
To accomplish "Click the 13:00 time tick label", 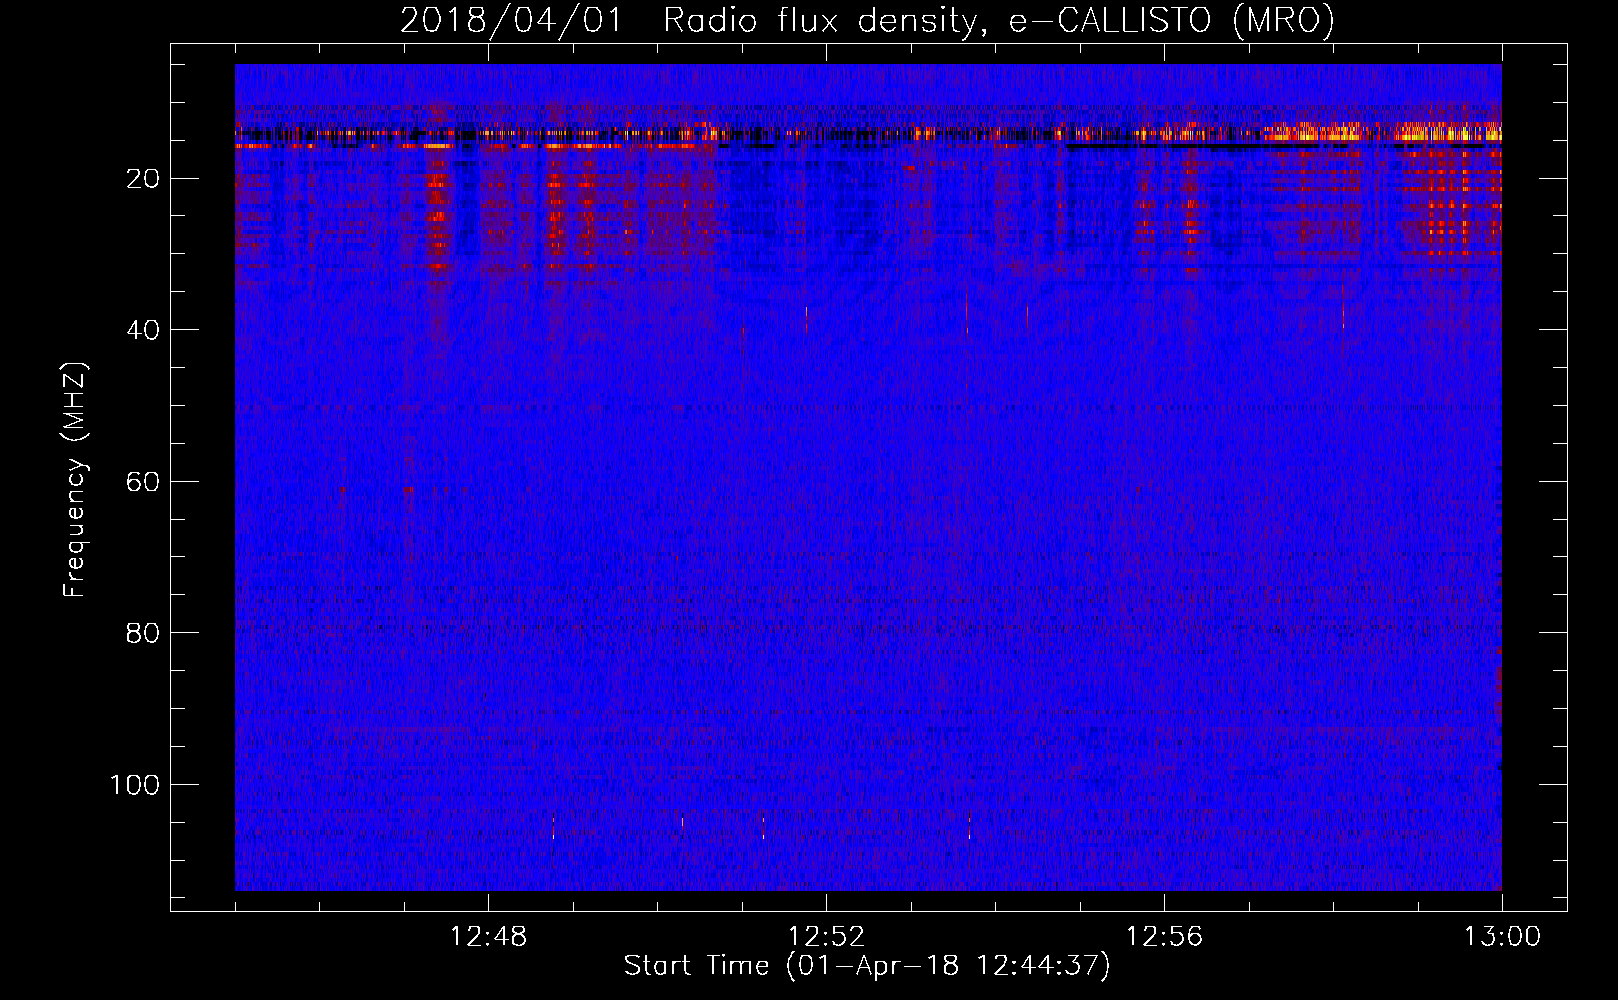I will tap(1502, 937).
